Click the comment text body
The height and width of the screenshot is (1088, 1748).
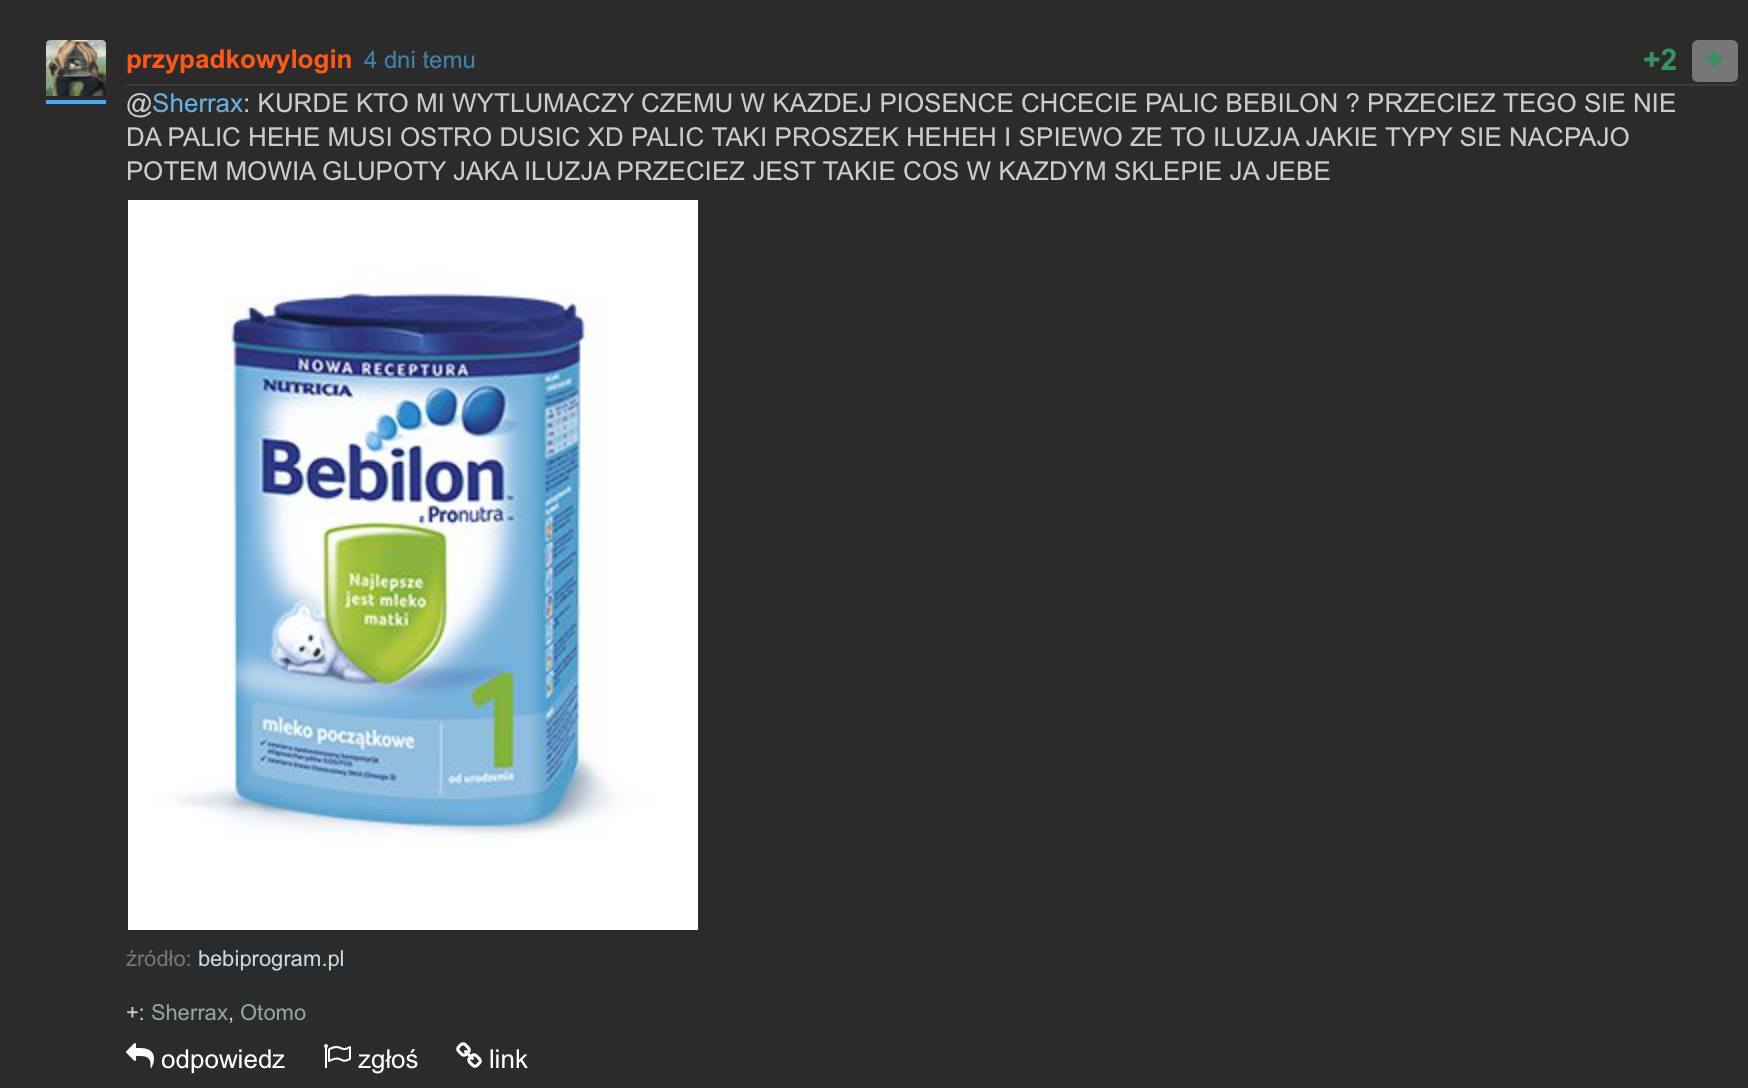[900, 137]
